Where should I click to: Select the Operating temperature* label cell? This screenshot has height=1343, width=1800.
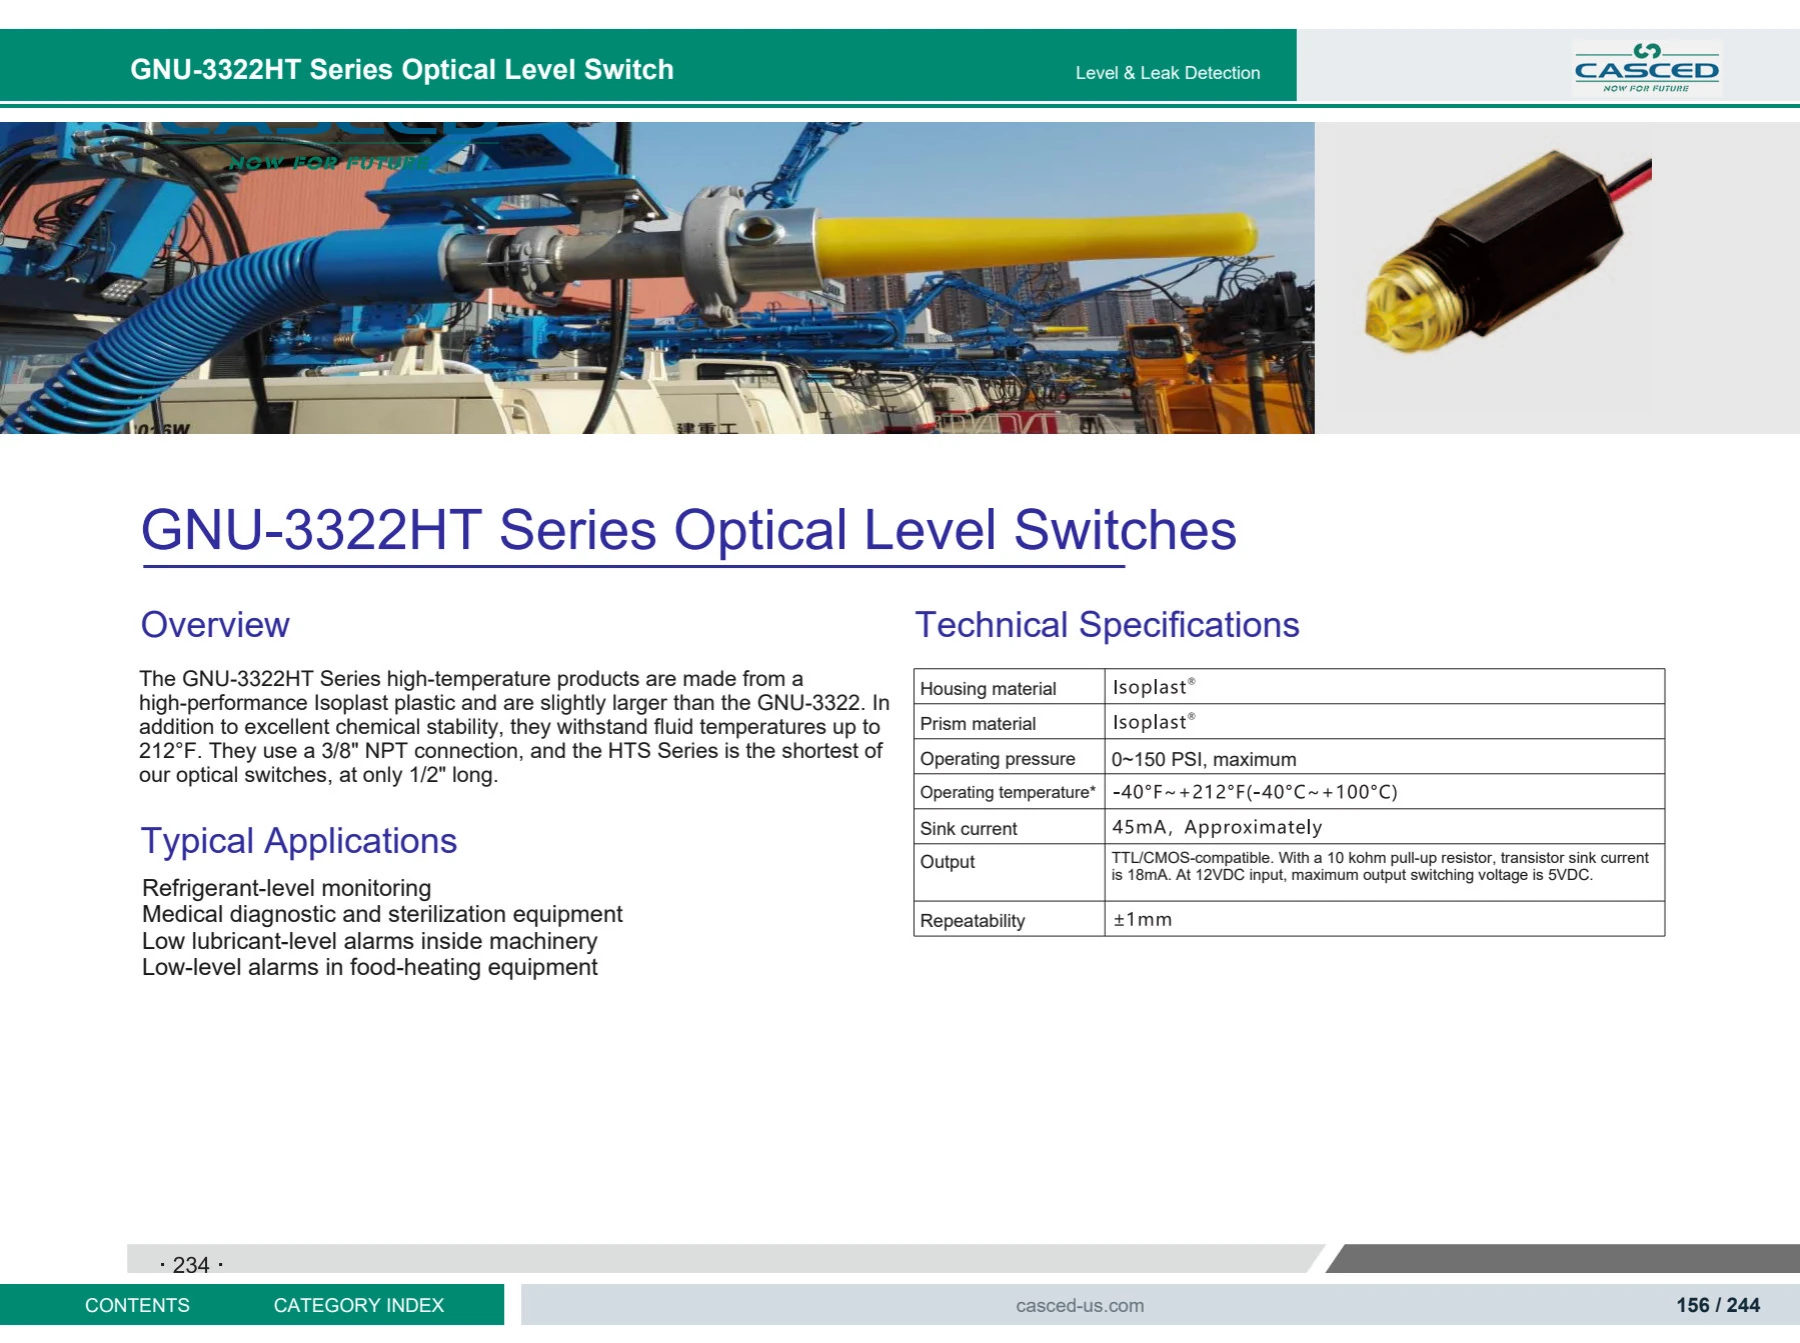pos(1009,791)
